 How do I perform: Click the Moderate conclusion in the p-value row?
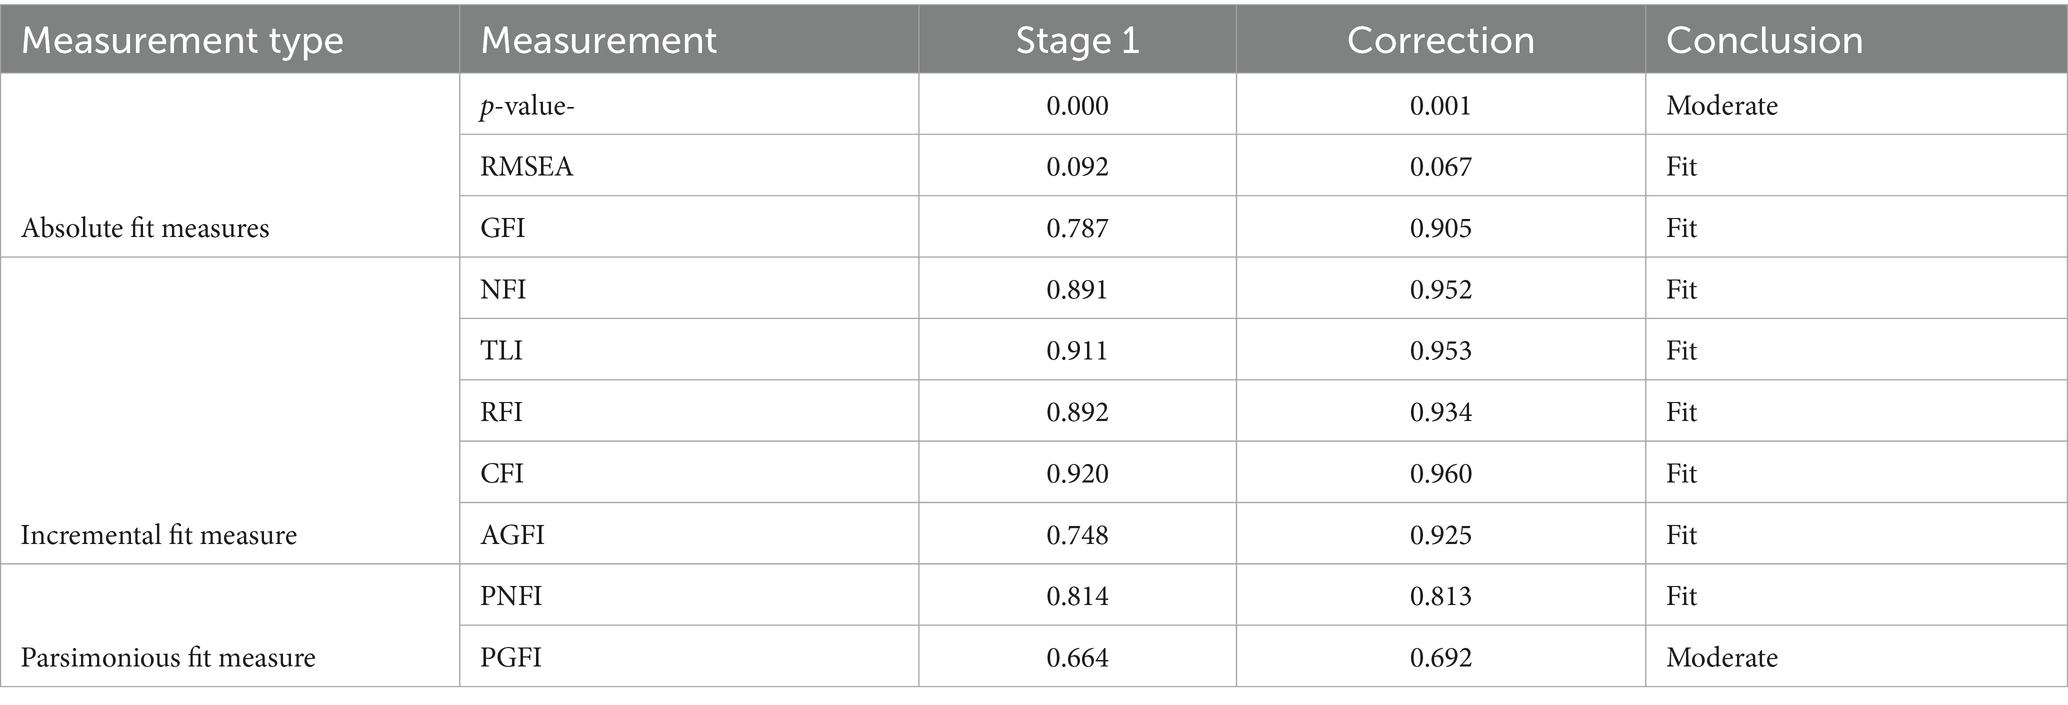(x=1721, y=106)
